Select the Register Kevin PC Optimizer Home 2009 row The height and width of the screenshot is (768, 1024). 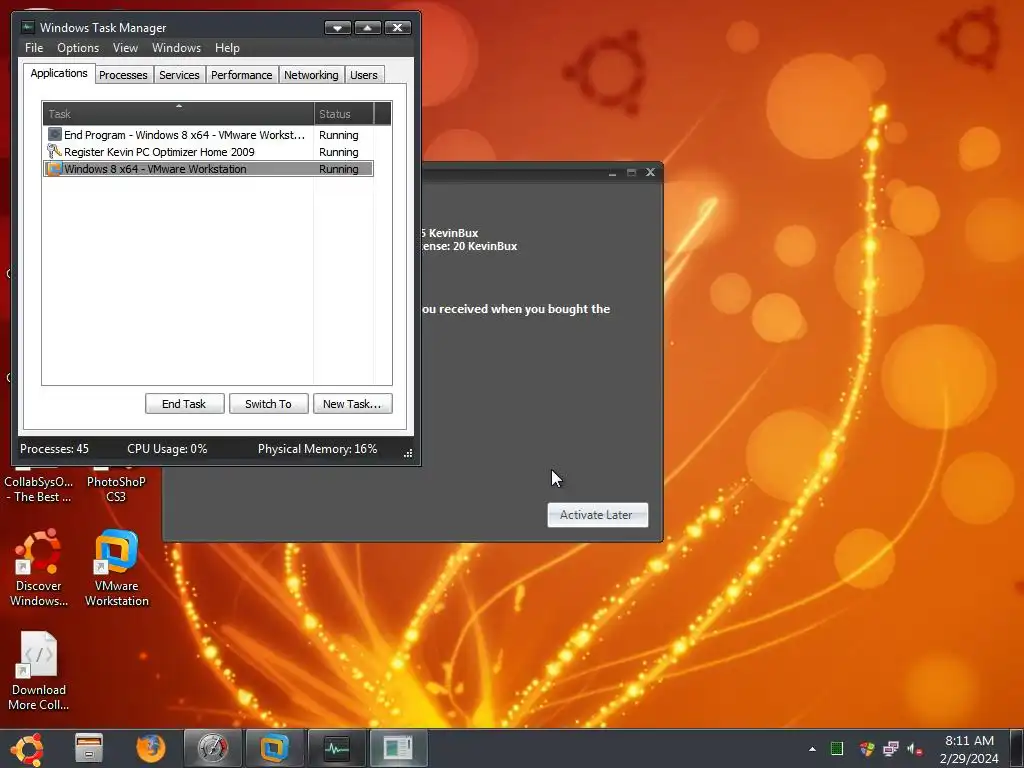tap(208, 152)
